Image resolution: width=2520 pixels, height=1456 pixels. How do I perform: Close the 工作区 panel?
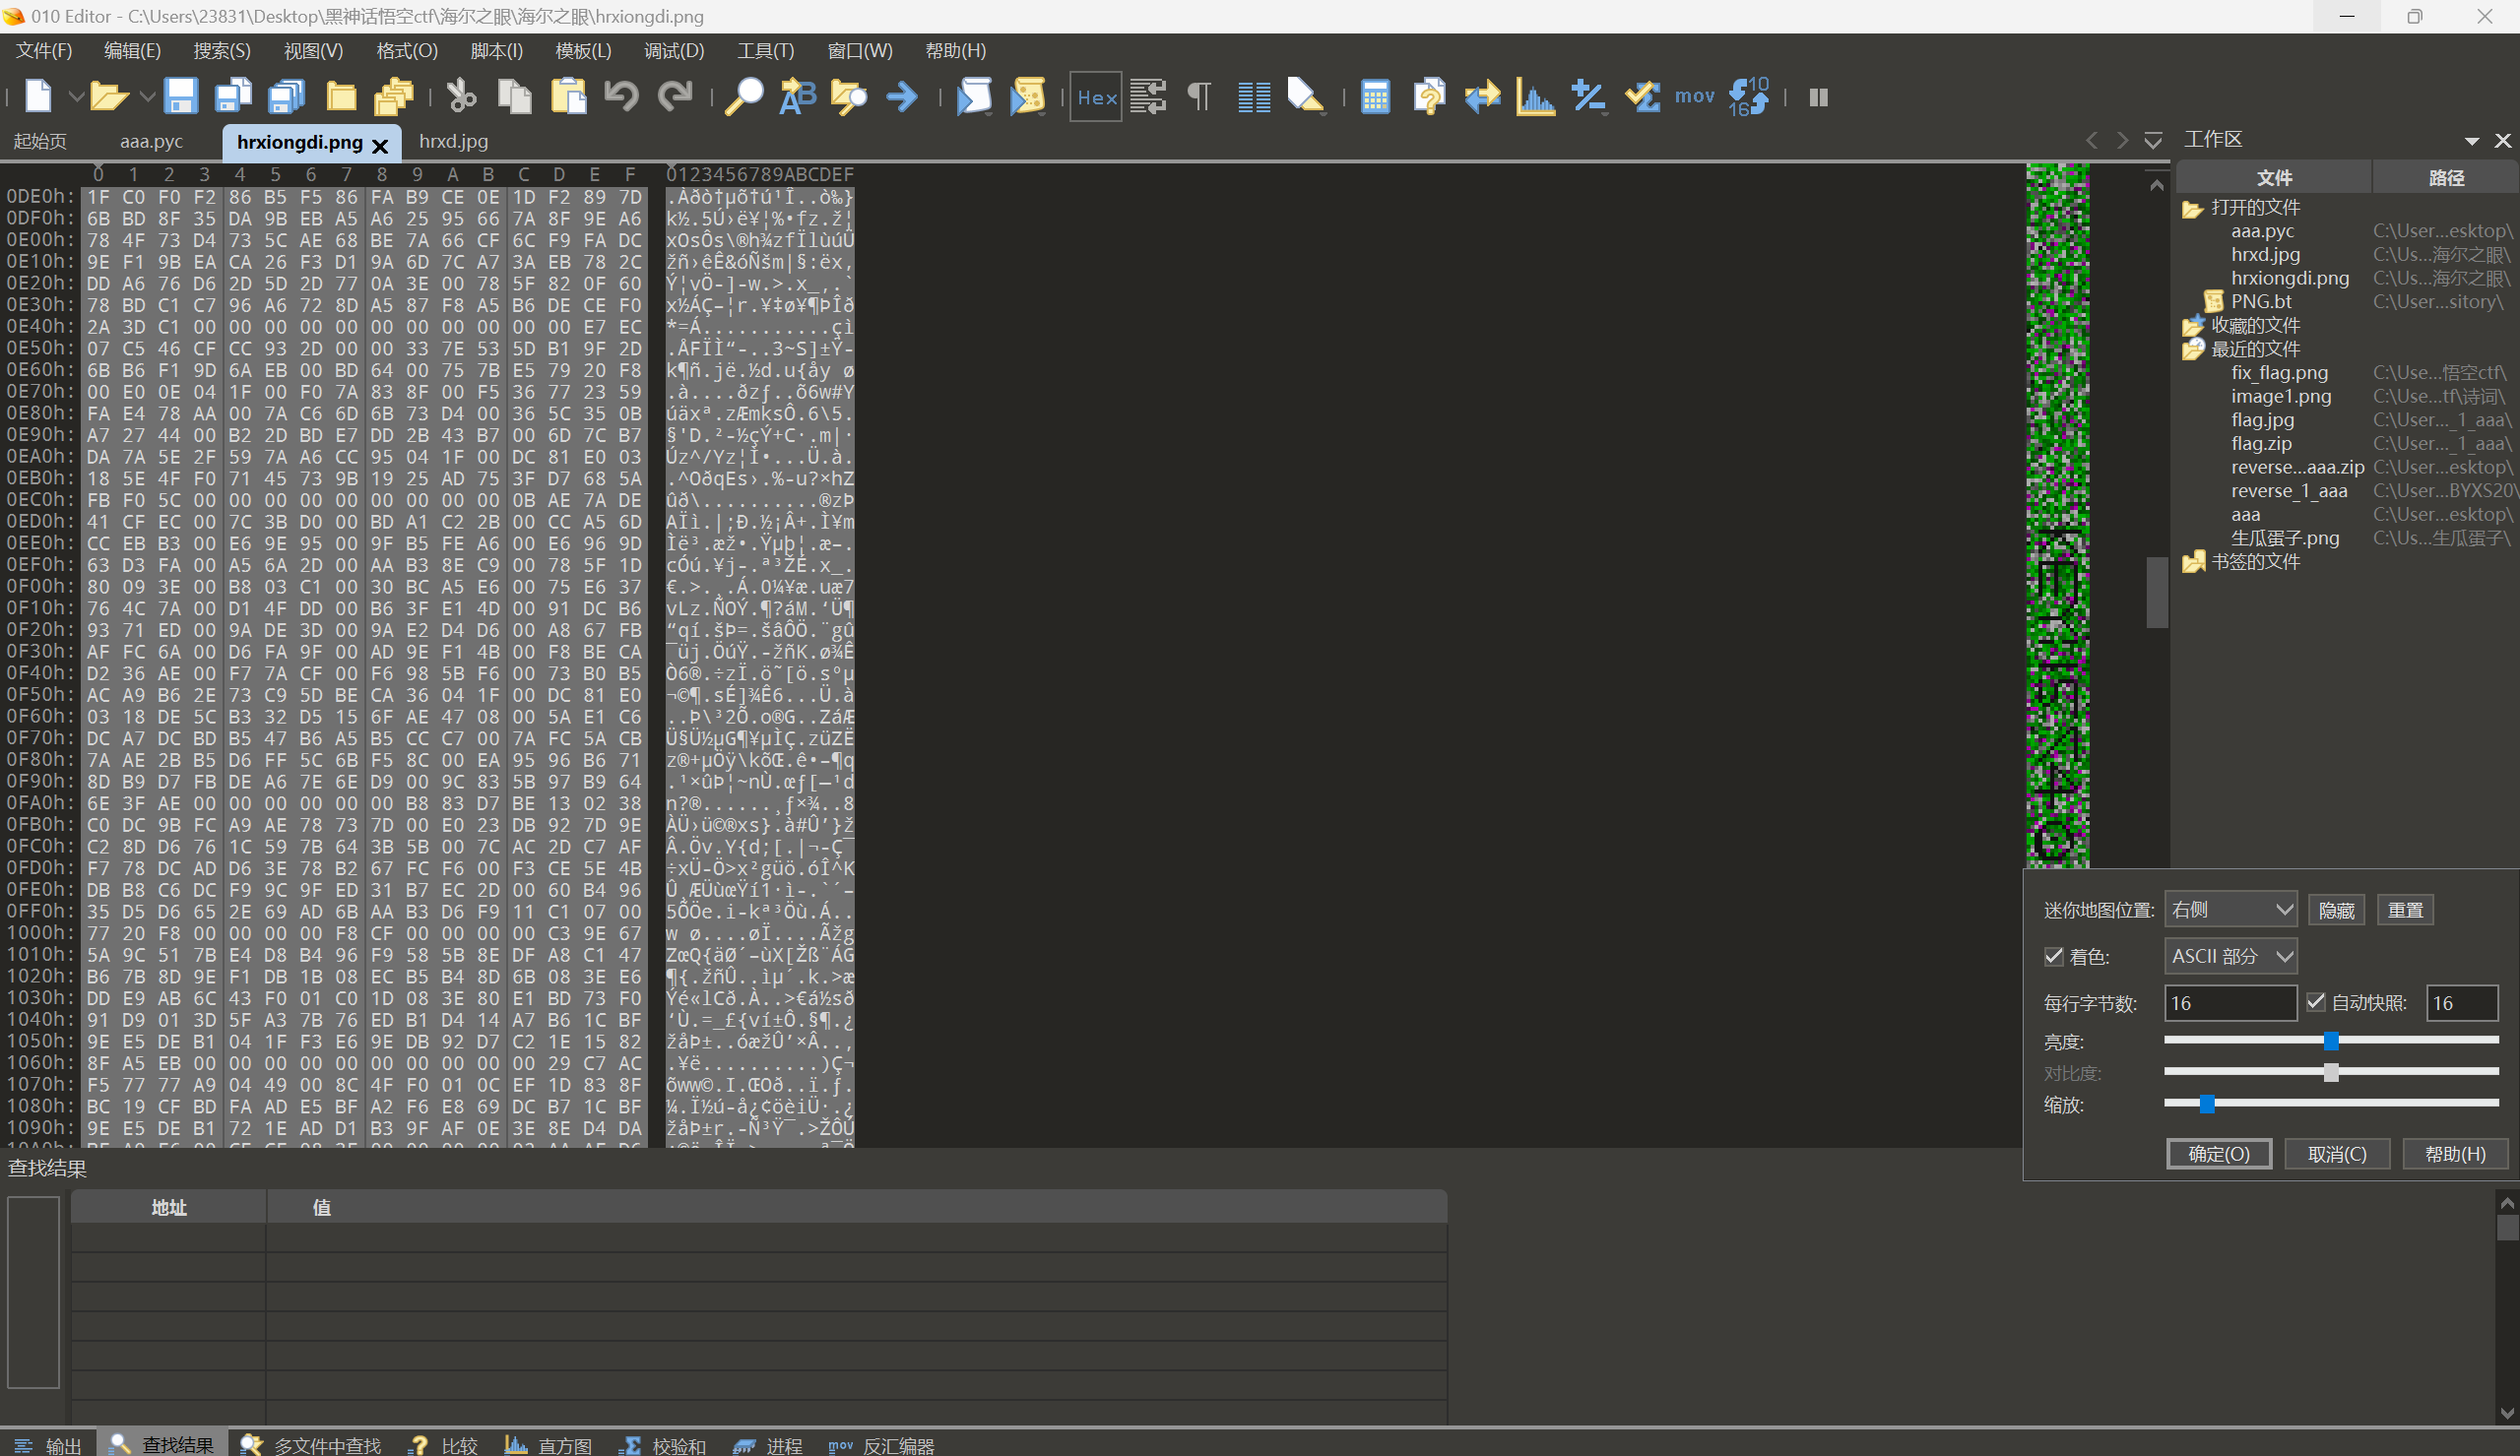click(x=2503, y=141)
